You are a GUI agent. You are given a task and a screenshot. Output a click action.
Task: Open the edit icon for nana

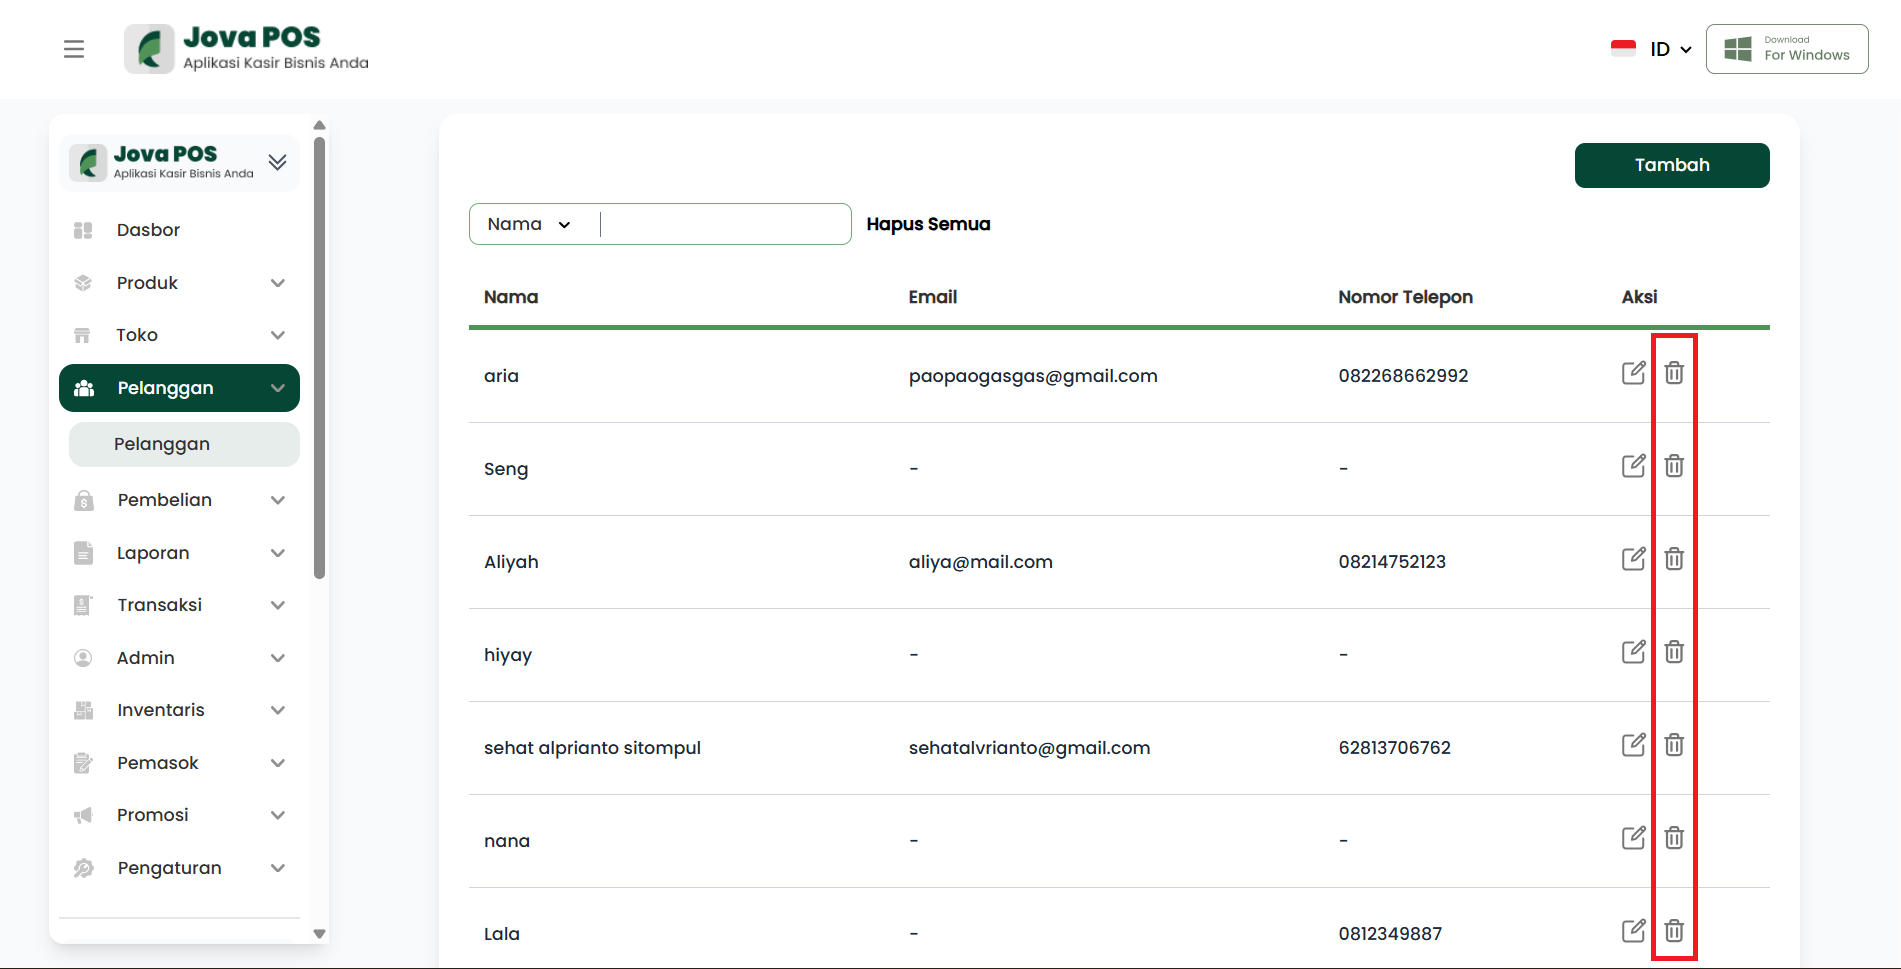tap(1633, 838)
